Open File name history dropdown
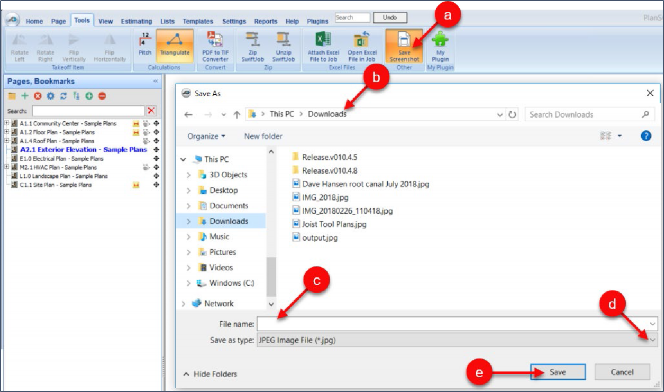 tap(652, 324)
